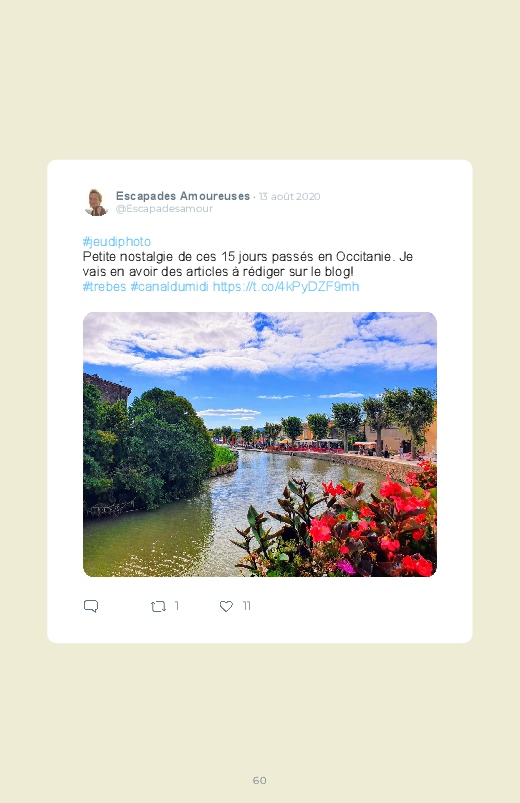
Task: Open the Escapades Amoureuses display name
Action: click(183, 196)
